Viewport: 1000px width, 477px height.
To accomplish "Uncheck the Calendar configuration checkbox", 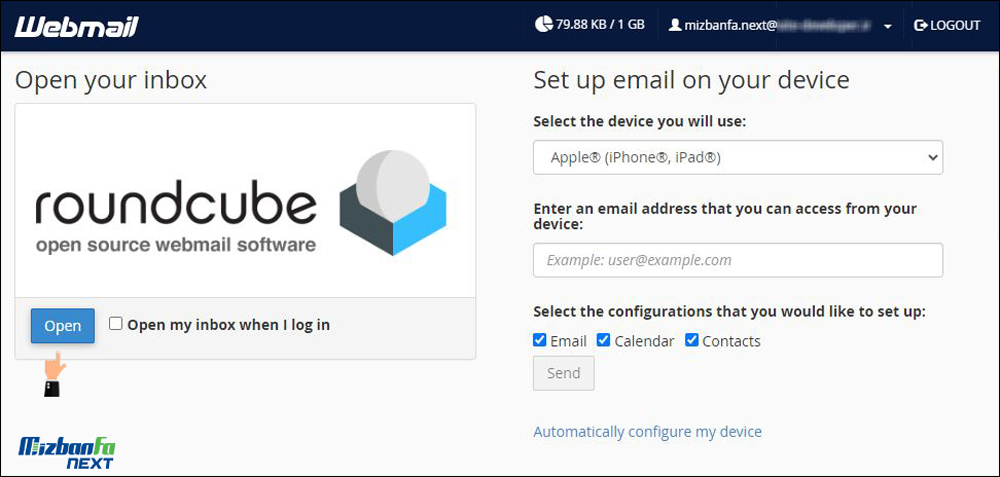I will (x=603, y=341).
